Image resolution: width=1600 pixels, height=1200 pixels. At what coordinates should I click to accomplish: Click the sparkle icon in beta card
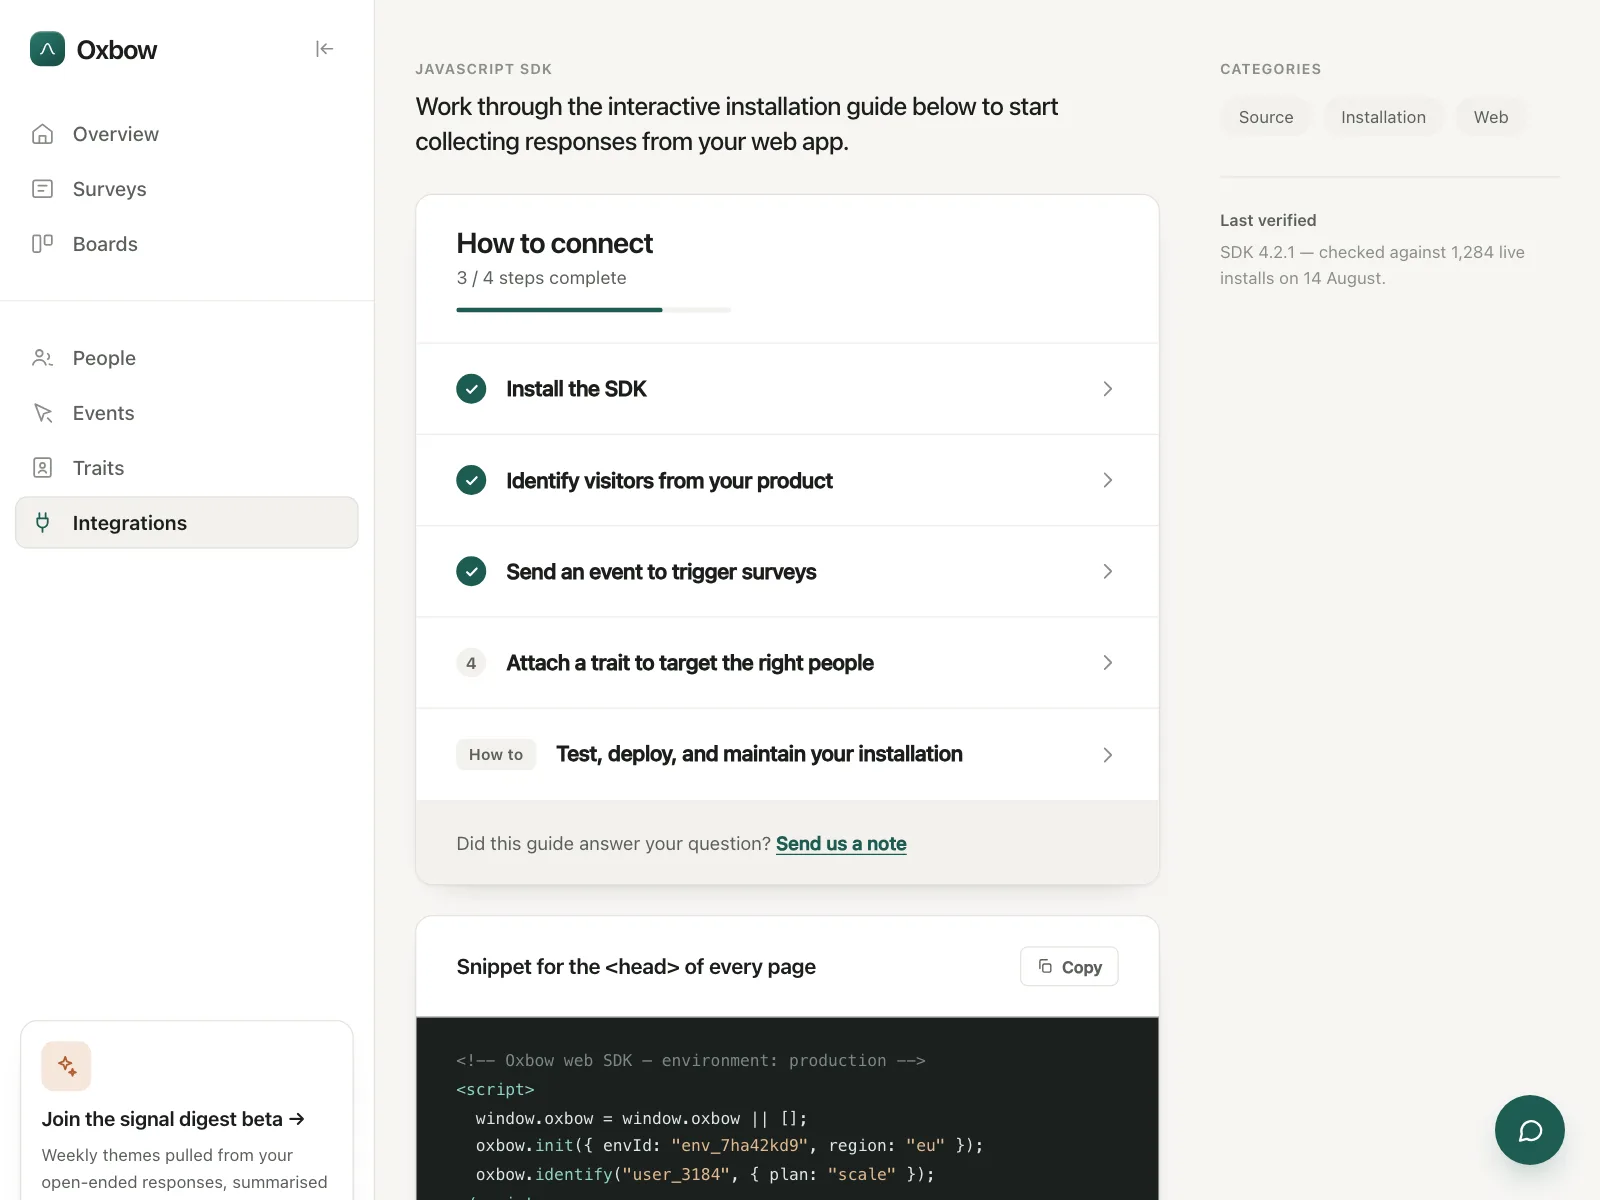click(x=66, y=1066)
